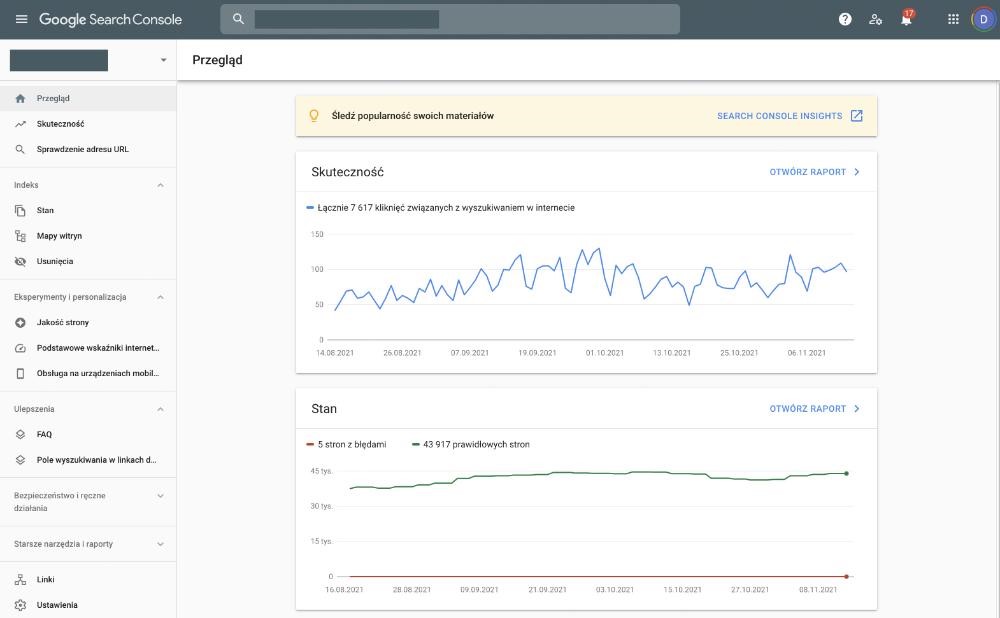Viewport: 1000px width, 618px height.
Task: Open the notifications bell
Action: pos(906,19)
